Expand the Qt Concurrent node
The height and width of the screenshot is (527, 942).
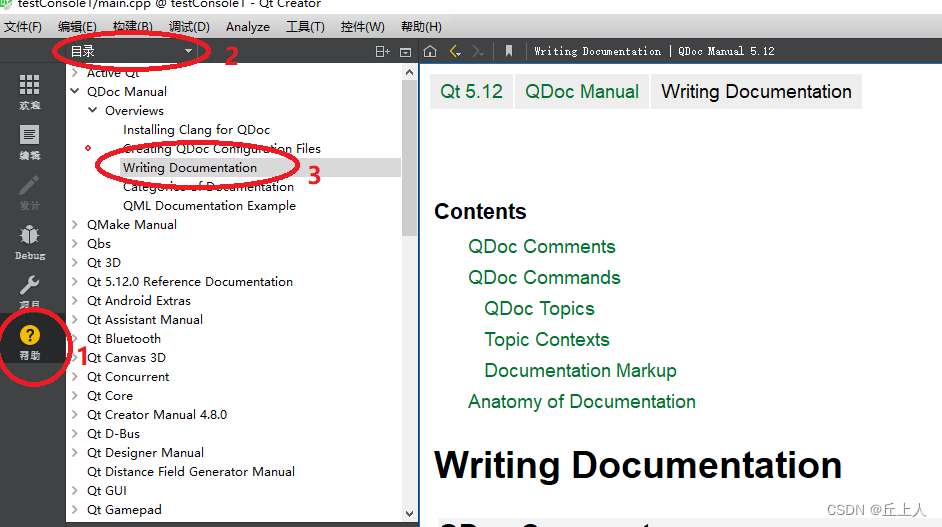tap(75, 376)
